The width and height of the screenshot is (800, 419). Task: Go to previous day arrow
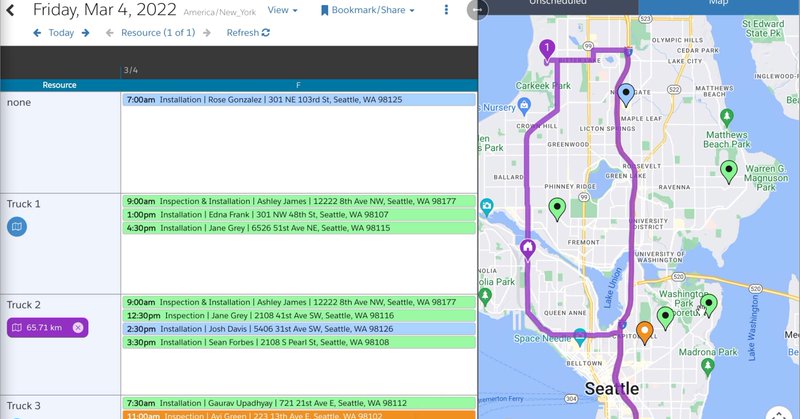pos(37,33)
